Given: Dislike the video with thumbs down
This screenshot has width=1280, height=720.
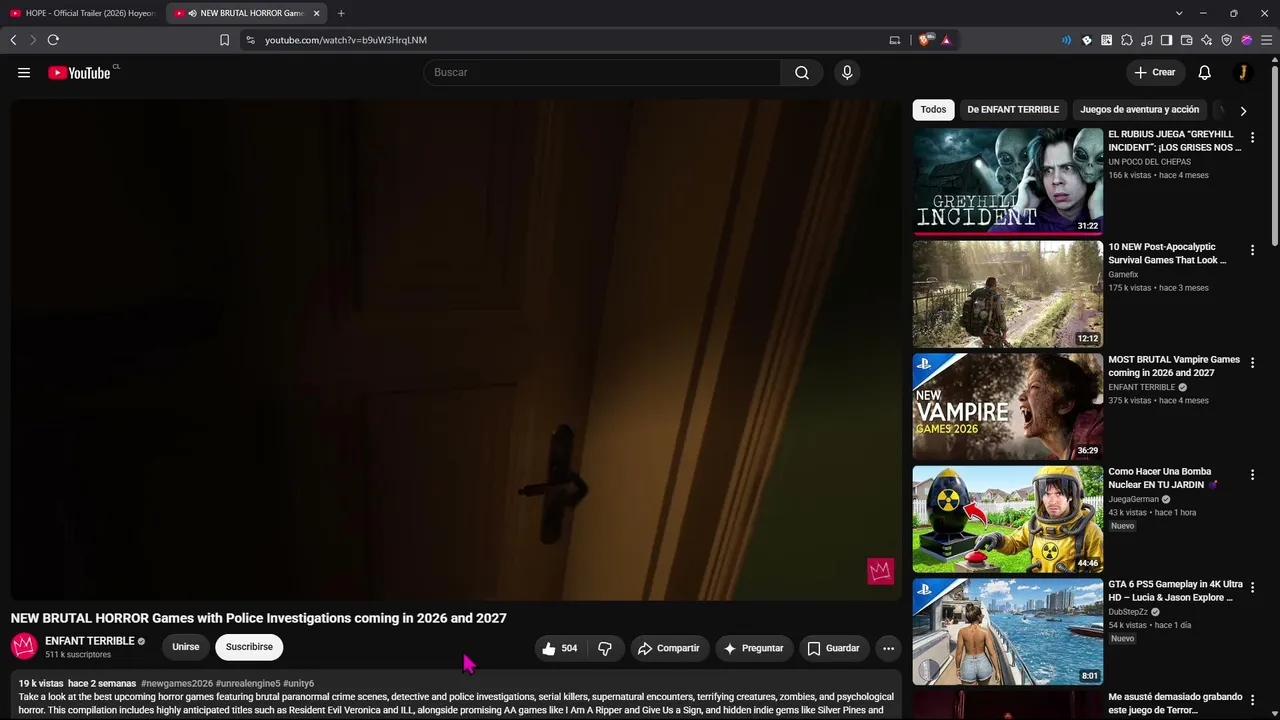Looking at the screenshot, I should coord(604,648).
